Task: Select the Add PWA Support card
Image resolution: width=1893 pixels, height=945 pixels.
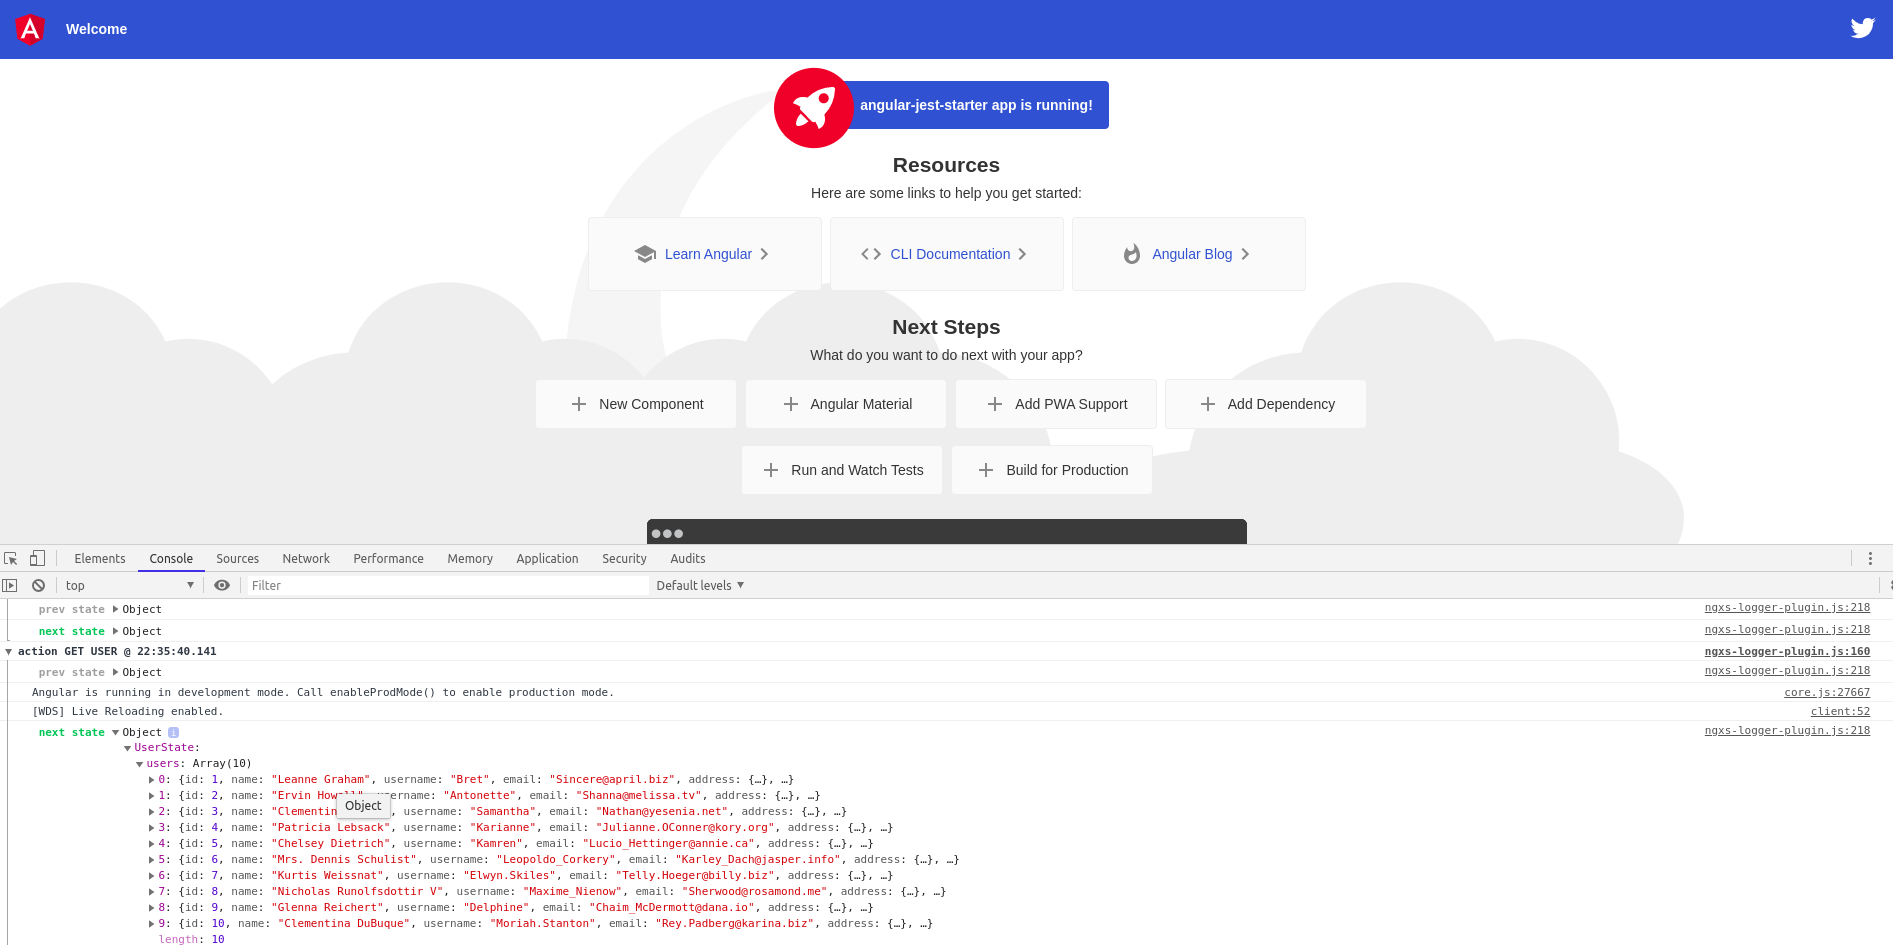Action: (x=1056, y=404)
